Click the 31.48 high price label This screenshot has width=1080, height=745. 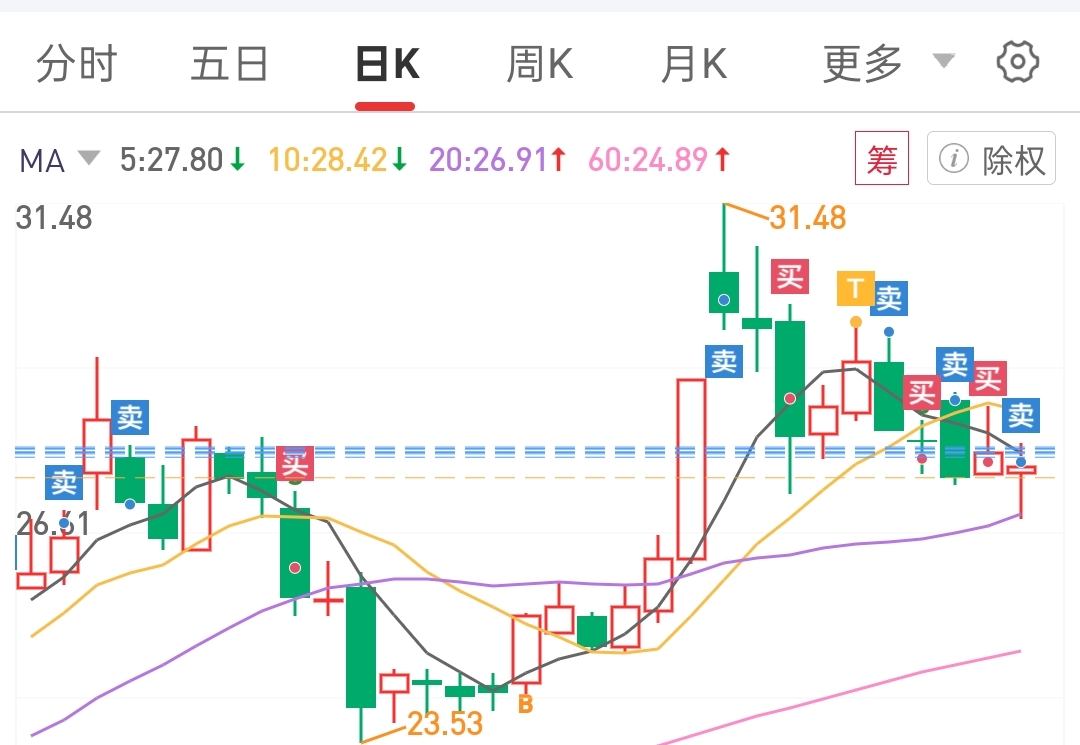(808, 217)
